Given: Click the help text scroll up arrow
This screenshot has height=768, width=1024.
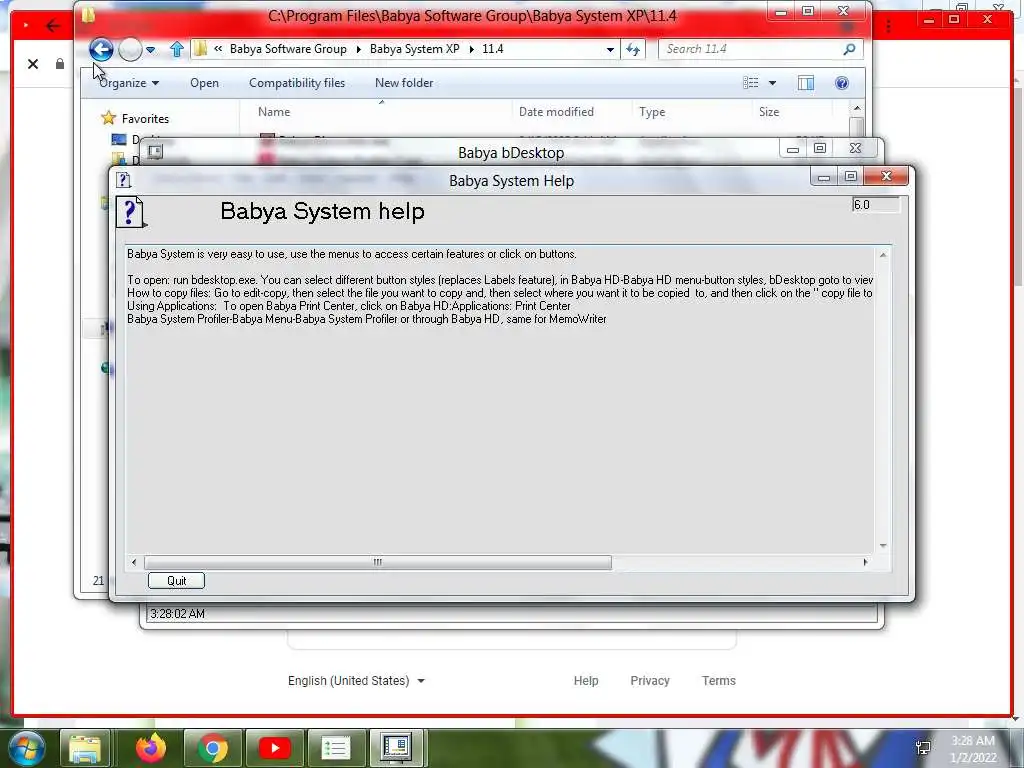Looking at the screenshot, I should pos(883,255).
